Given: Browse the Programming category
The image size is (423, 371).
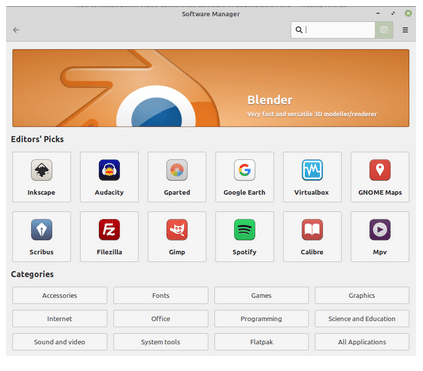Looking at the screenshot, I should point(261,319).
